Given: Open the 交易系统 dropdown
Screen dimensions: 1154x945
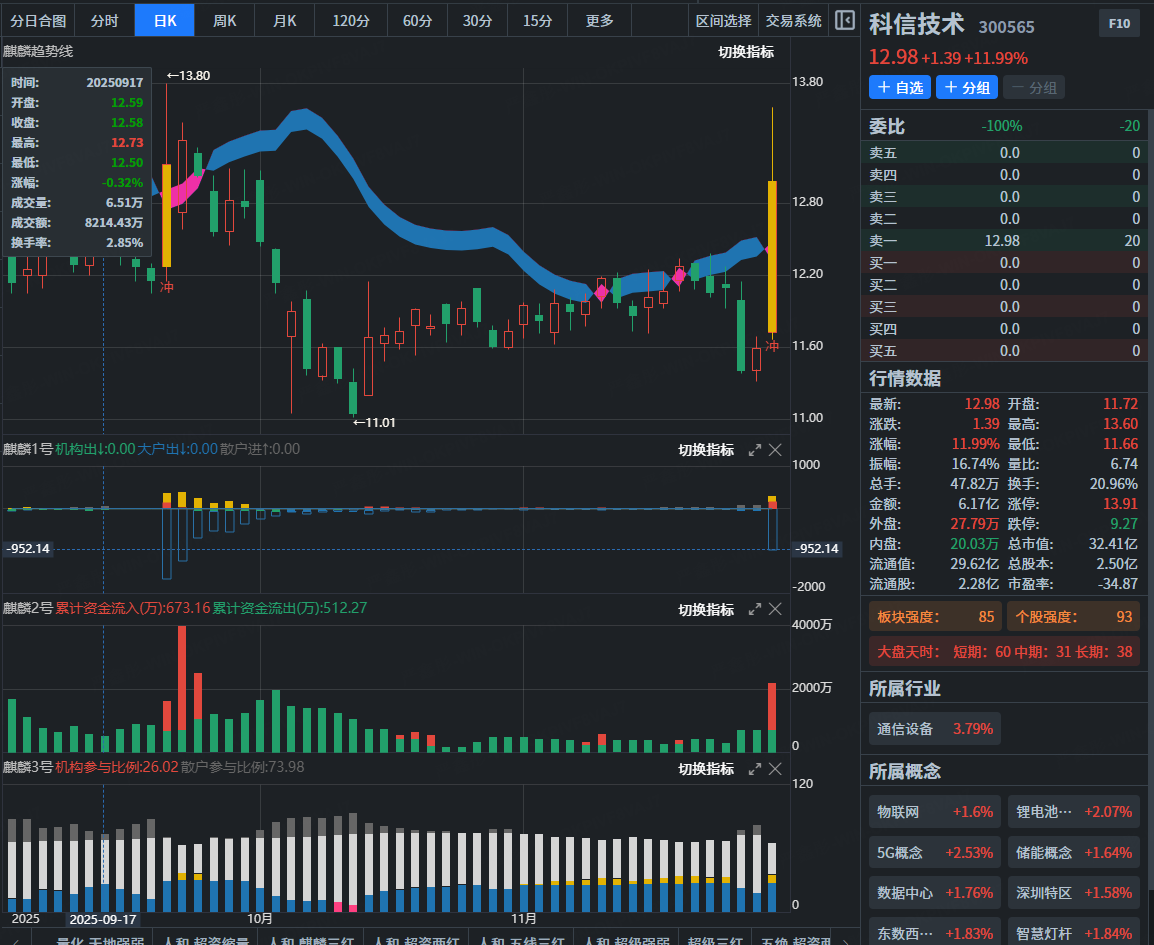Looking at the screenshot, I should tap(793, 20).
